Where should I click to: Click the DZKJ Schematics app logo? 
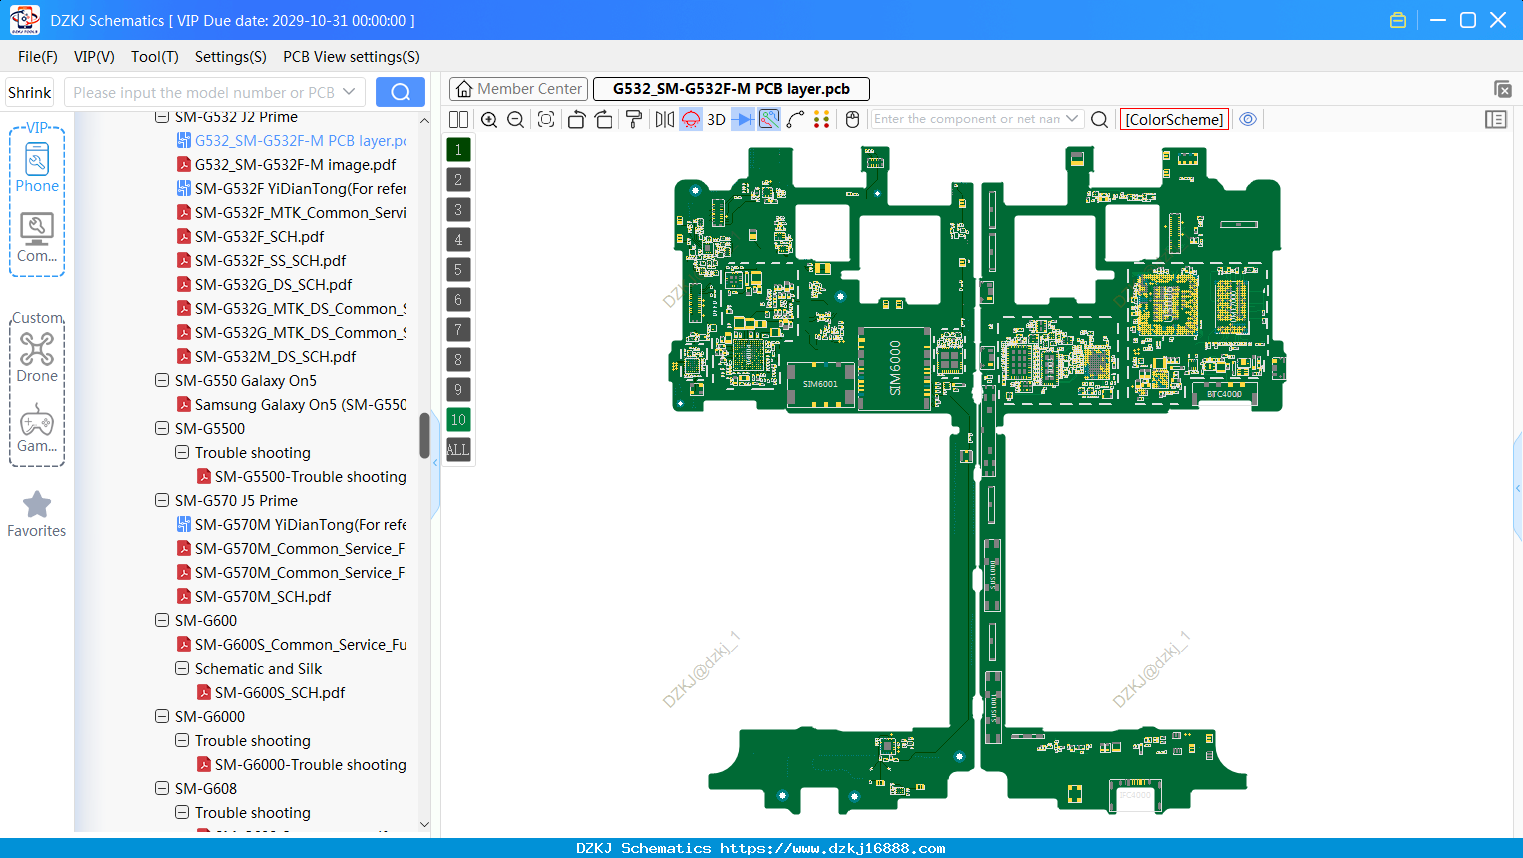(x=24, y=20)
